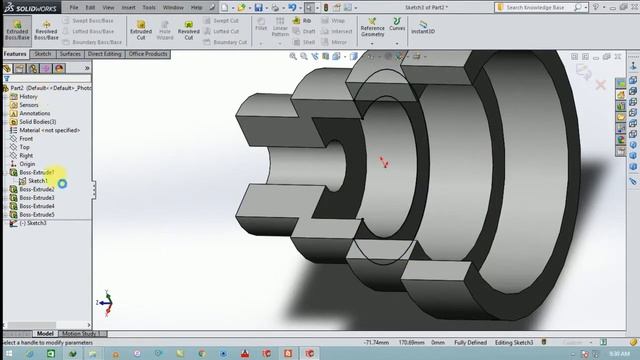Screen dimensions: 640x360
Task: Click the Swept Boss/Base command
Action: pyautogui.click(x=89, y=20)
